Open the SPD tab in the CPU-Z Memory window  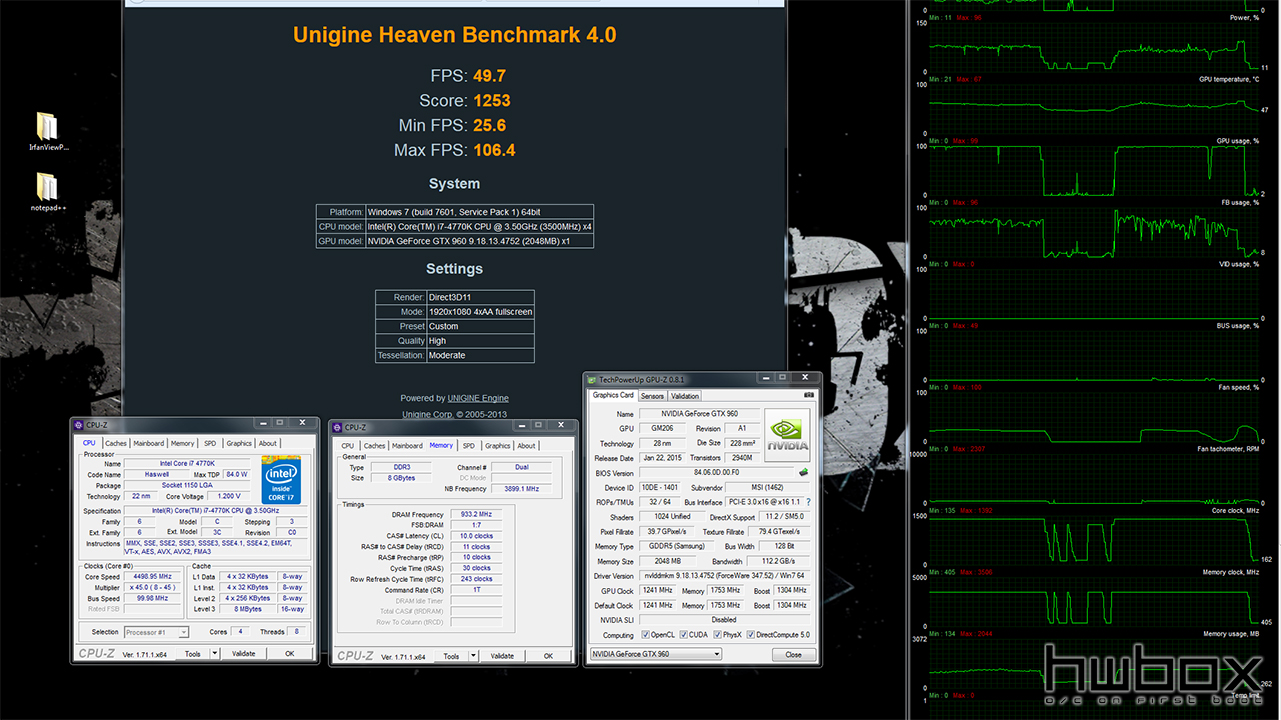(x=469, y=446)
